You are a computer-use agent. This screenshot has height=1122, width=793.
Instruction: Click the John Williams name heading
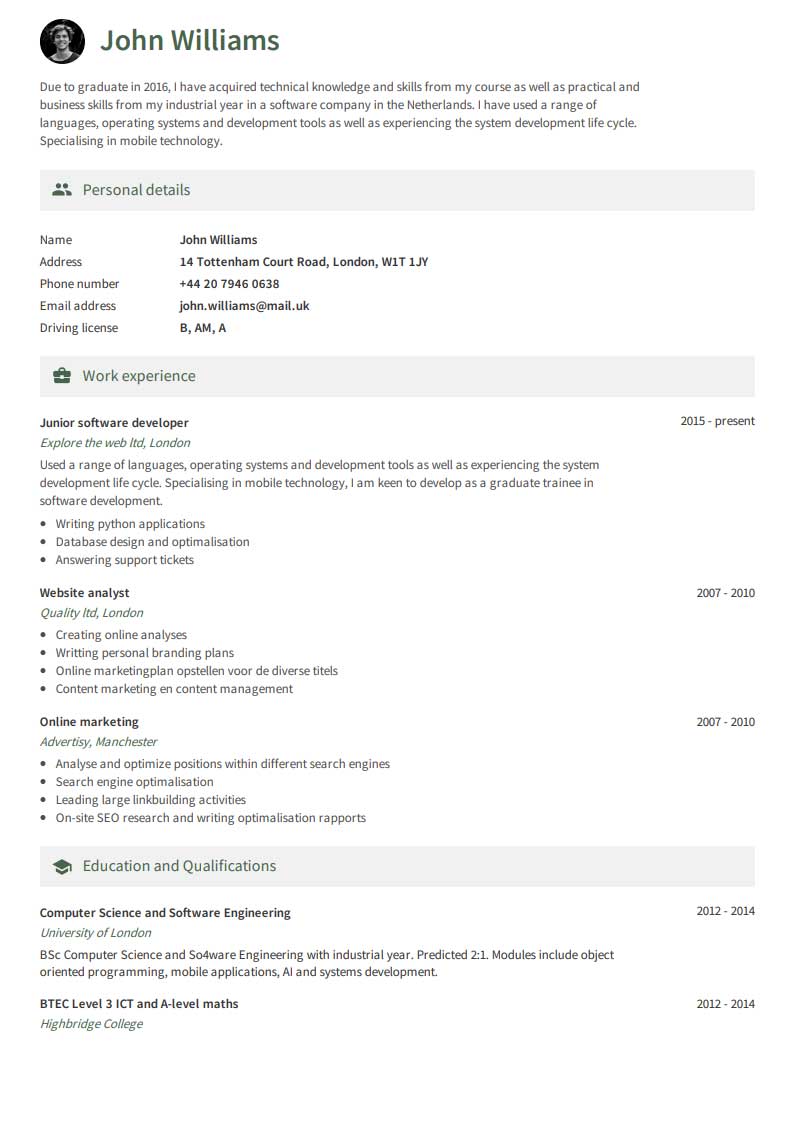tap(190, 41)
